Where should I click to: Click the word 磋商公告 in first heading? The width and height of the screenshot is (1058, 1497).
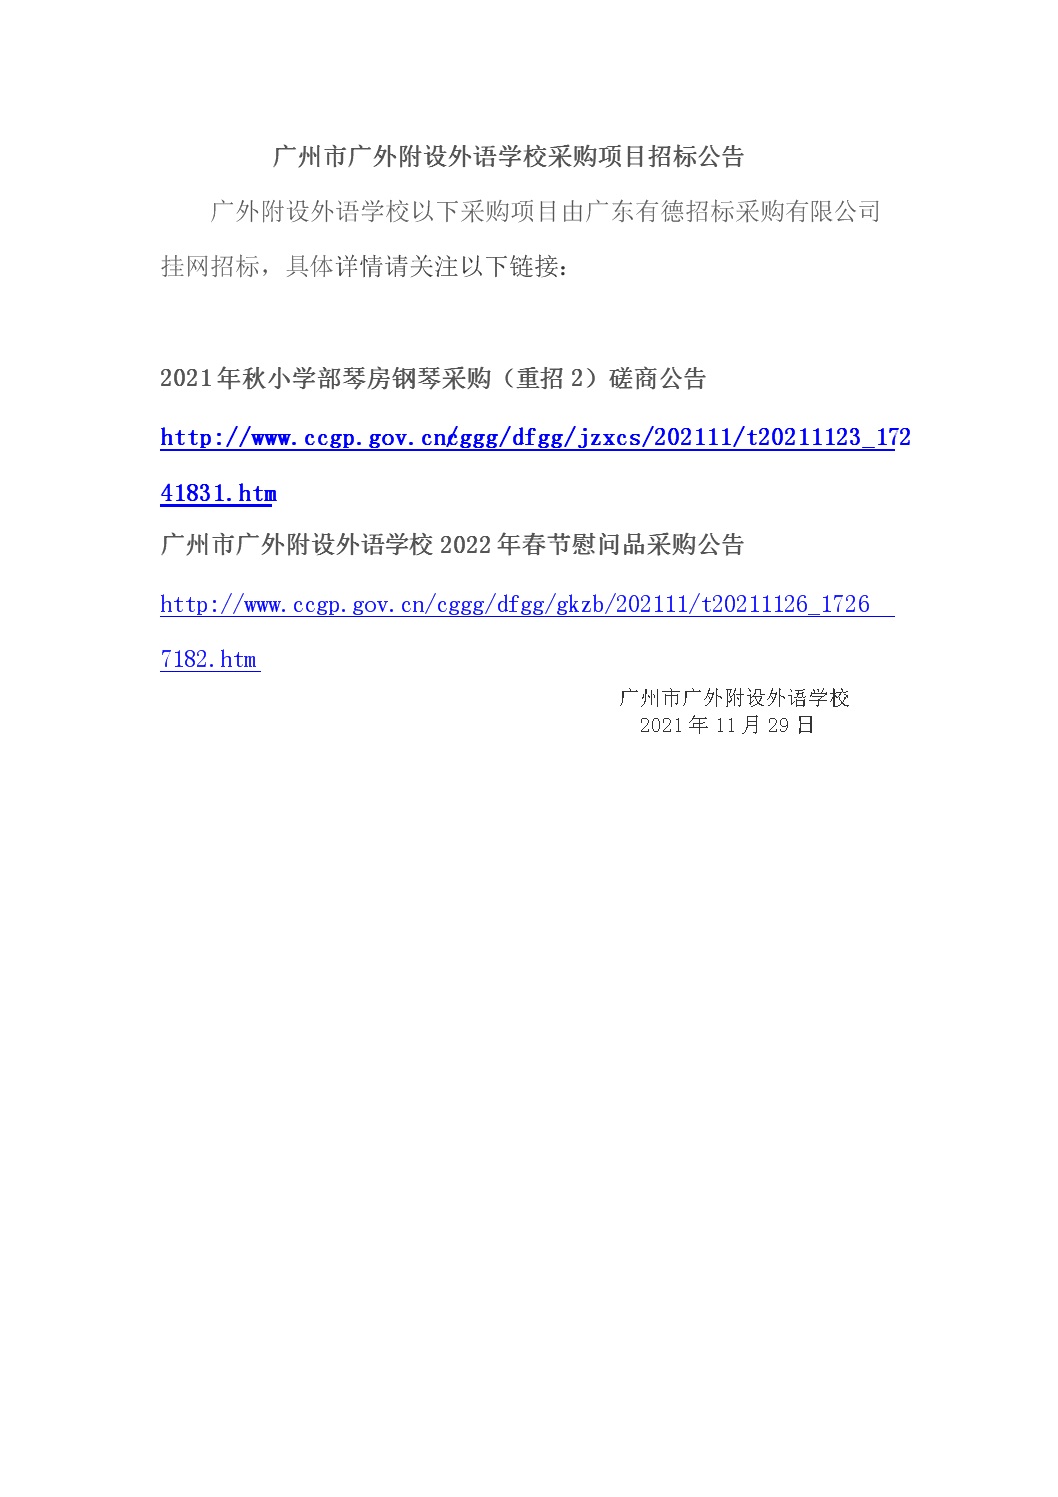point(657,379)
